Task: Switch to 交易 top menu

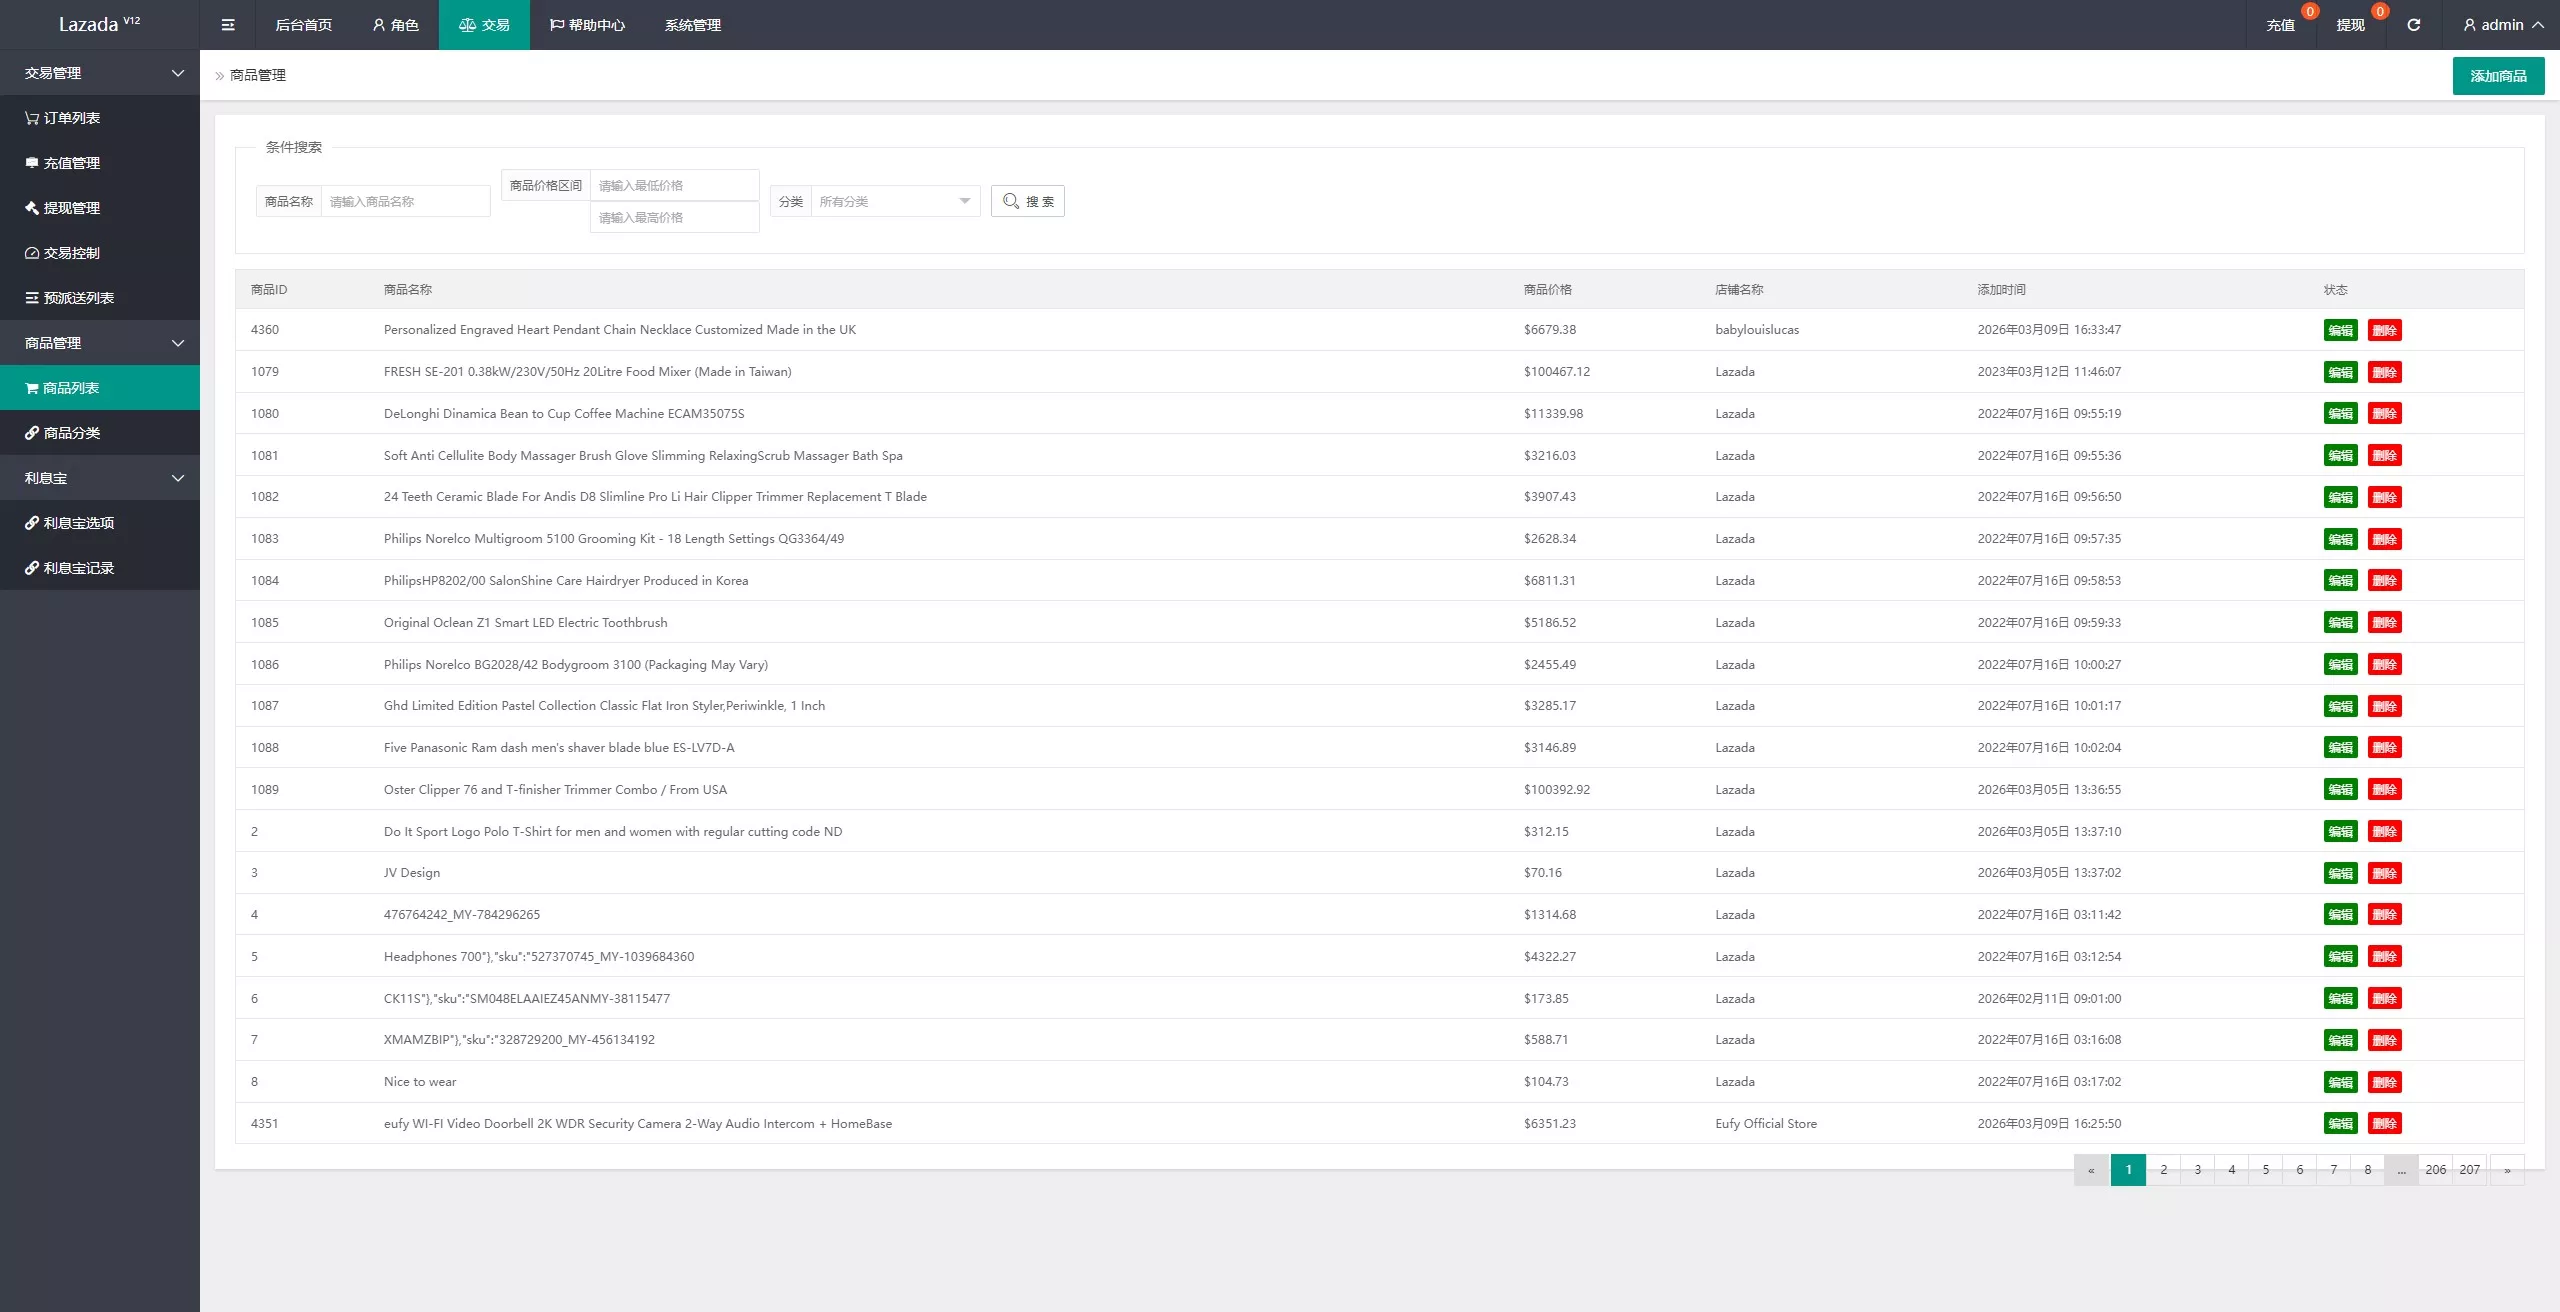Action: coord(484,25)
